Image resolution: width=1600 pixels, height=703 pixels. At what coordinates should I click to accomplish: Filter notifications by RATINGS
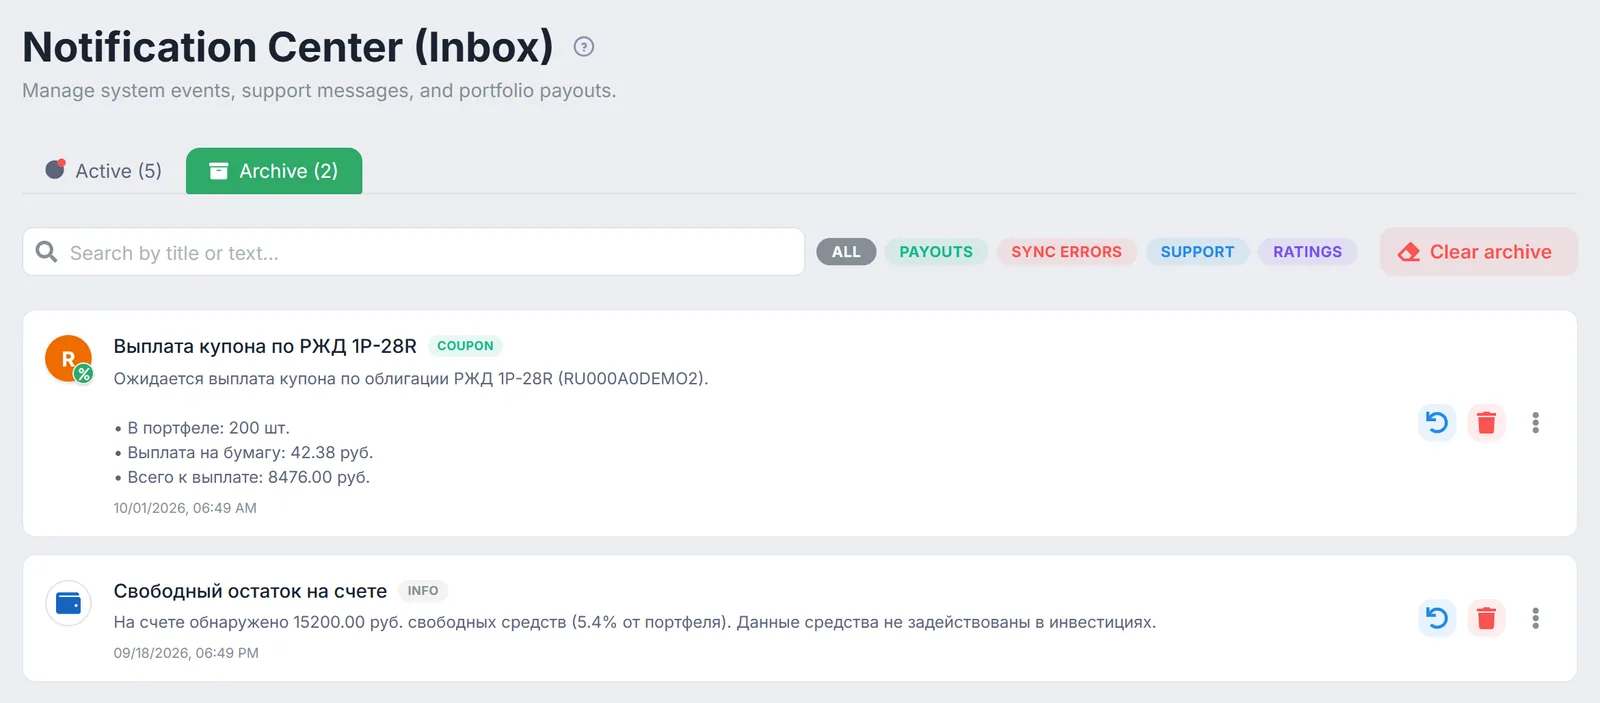[x=1307, y=252]
